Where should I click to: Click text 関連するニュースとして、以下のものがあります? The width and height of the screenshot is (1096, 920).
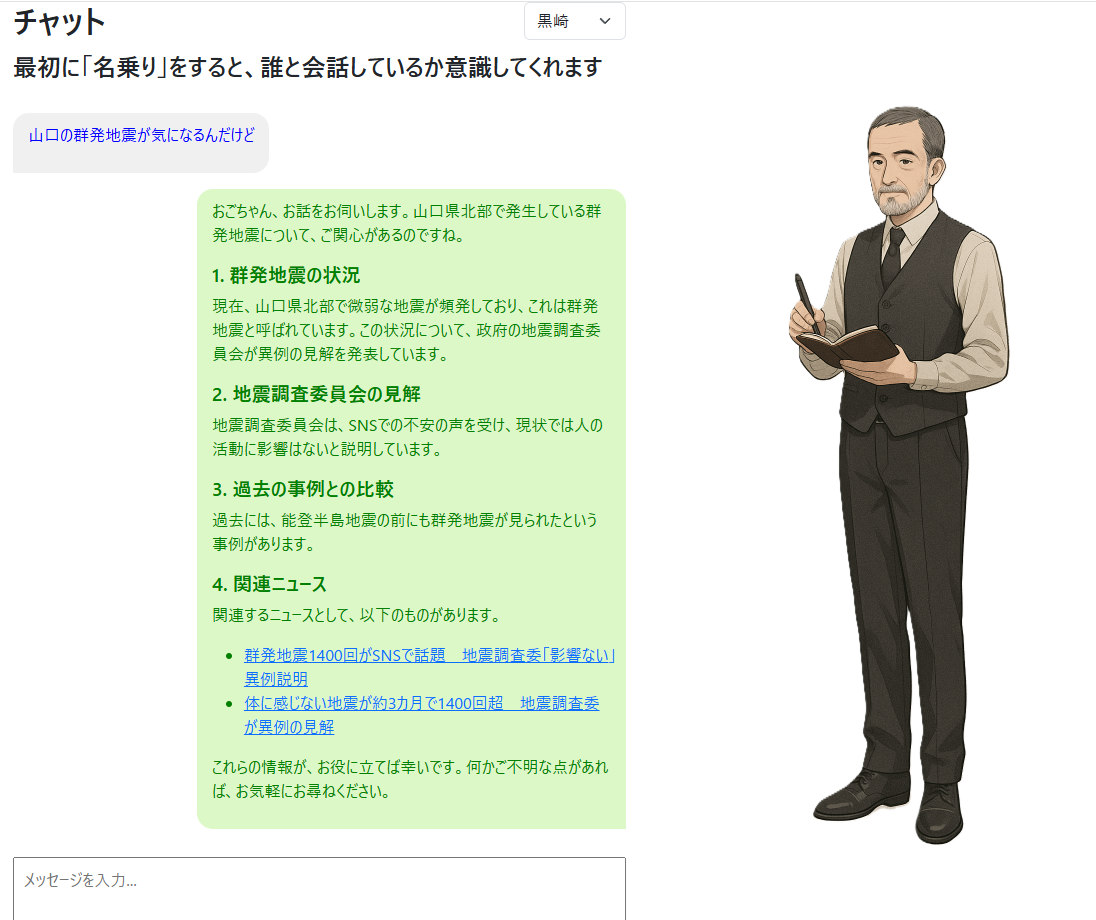[x=357, y=615]
